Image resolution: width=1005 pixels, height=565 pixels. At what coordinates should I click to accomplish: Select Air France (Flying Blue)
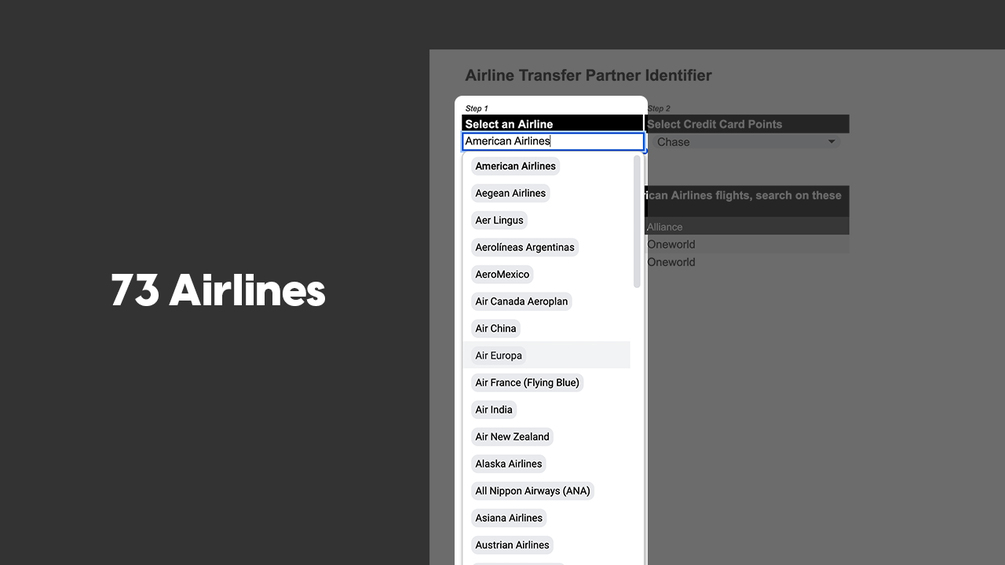click(x=527, y=382)
